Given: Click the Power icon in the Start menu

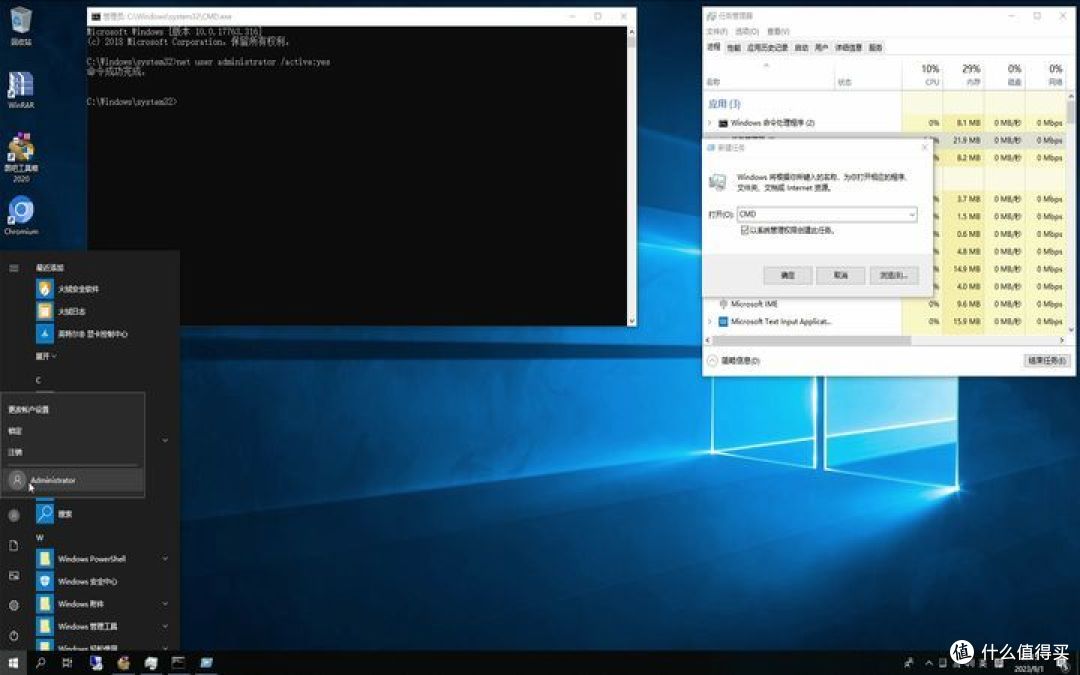Looking at the screenshot, I should click(14, 635).
